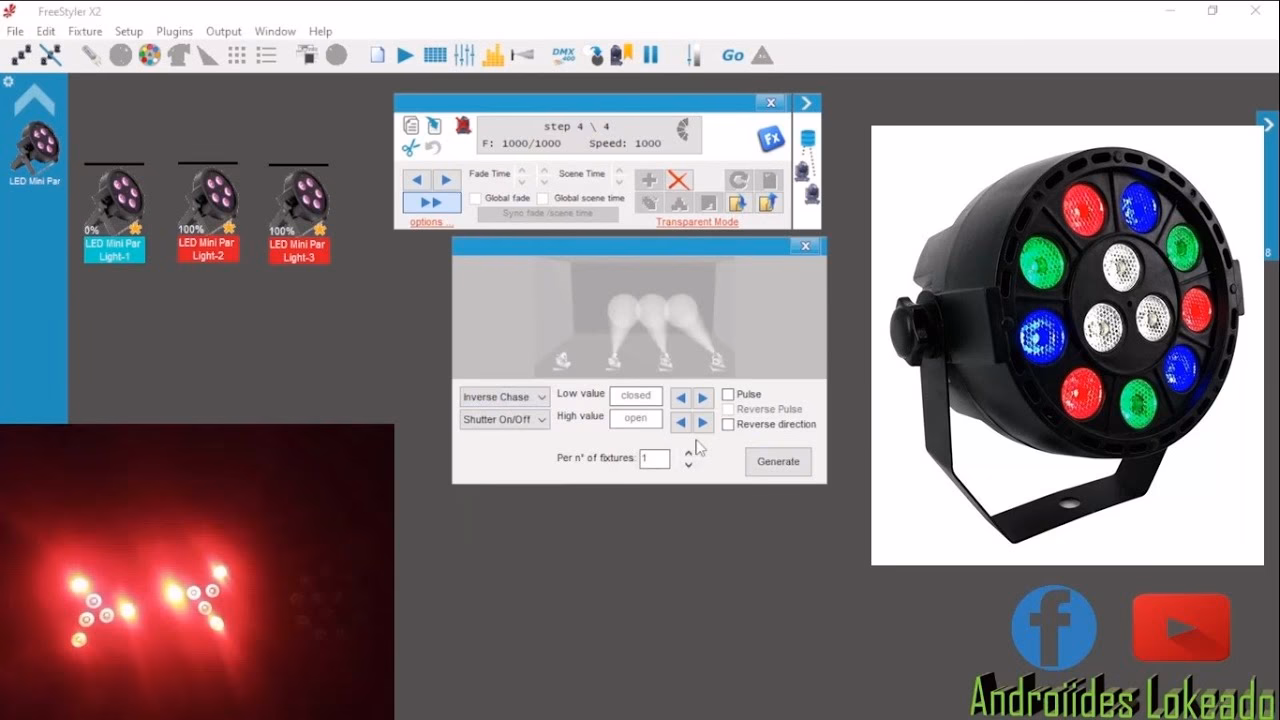Check the Reverse direction option
The width and height of the screenshot is (1280, 720).
728,425
